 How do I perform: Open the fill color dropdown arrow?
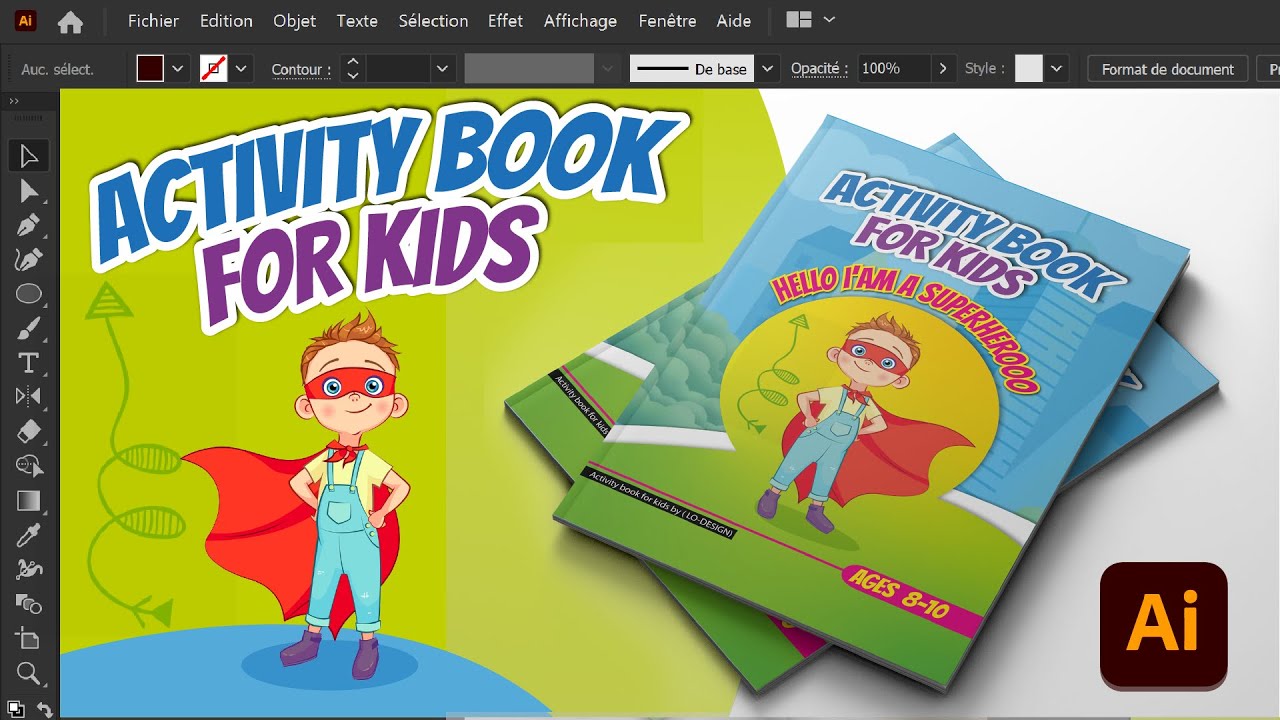[x=178, y=69]
